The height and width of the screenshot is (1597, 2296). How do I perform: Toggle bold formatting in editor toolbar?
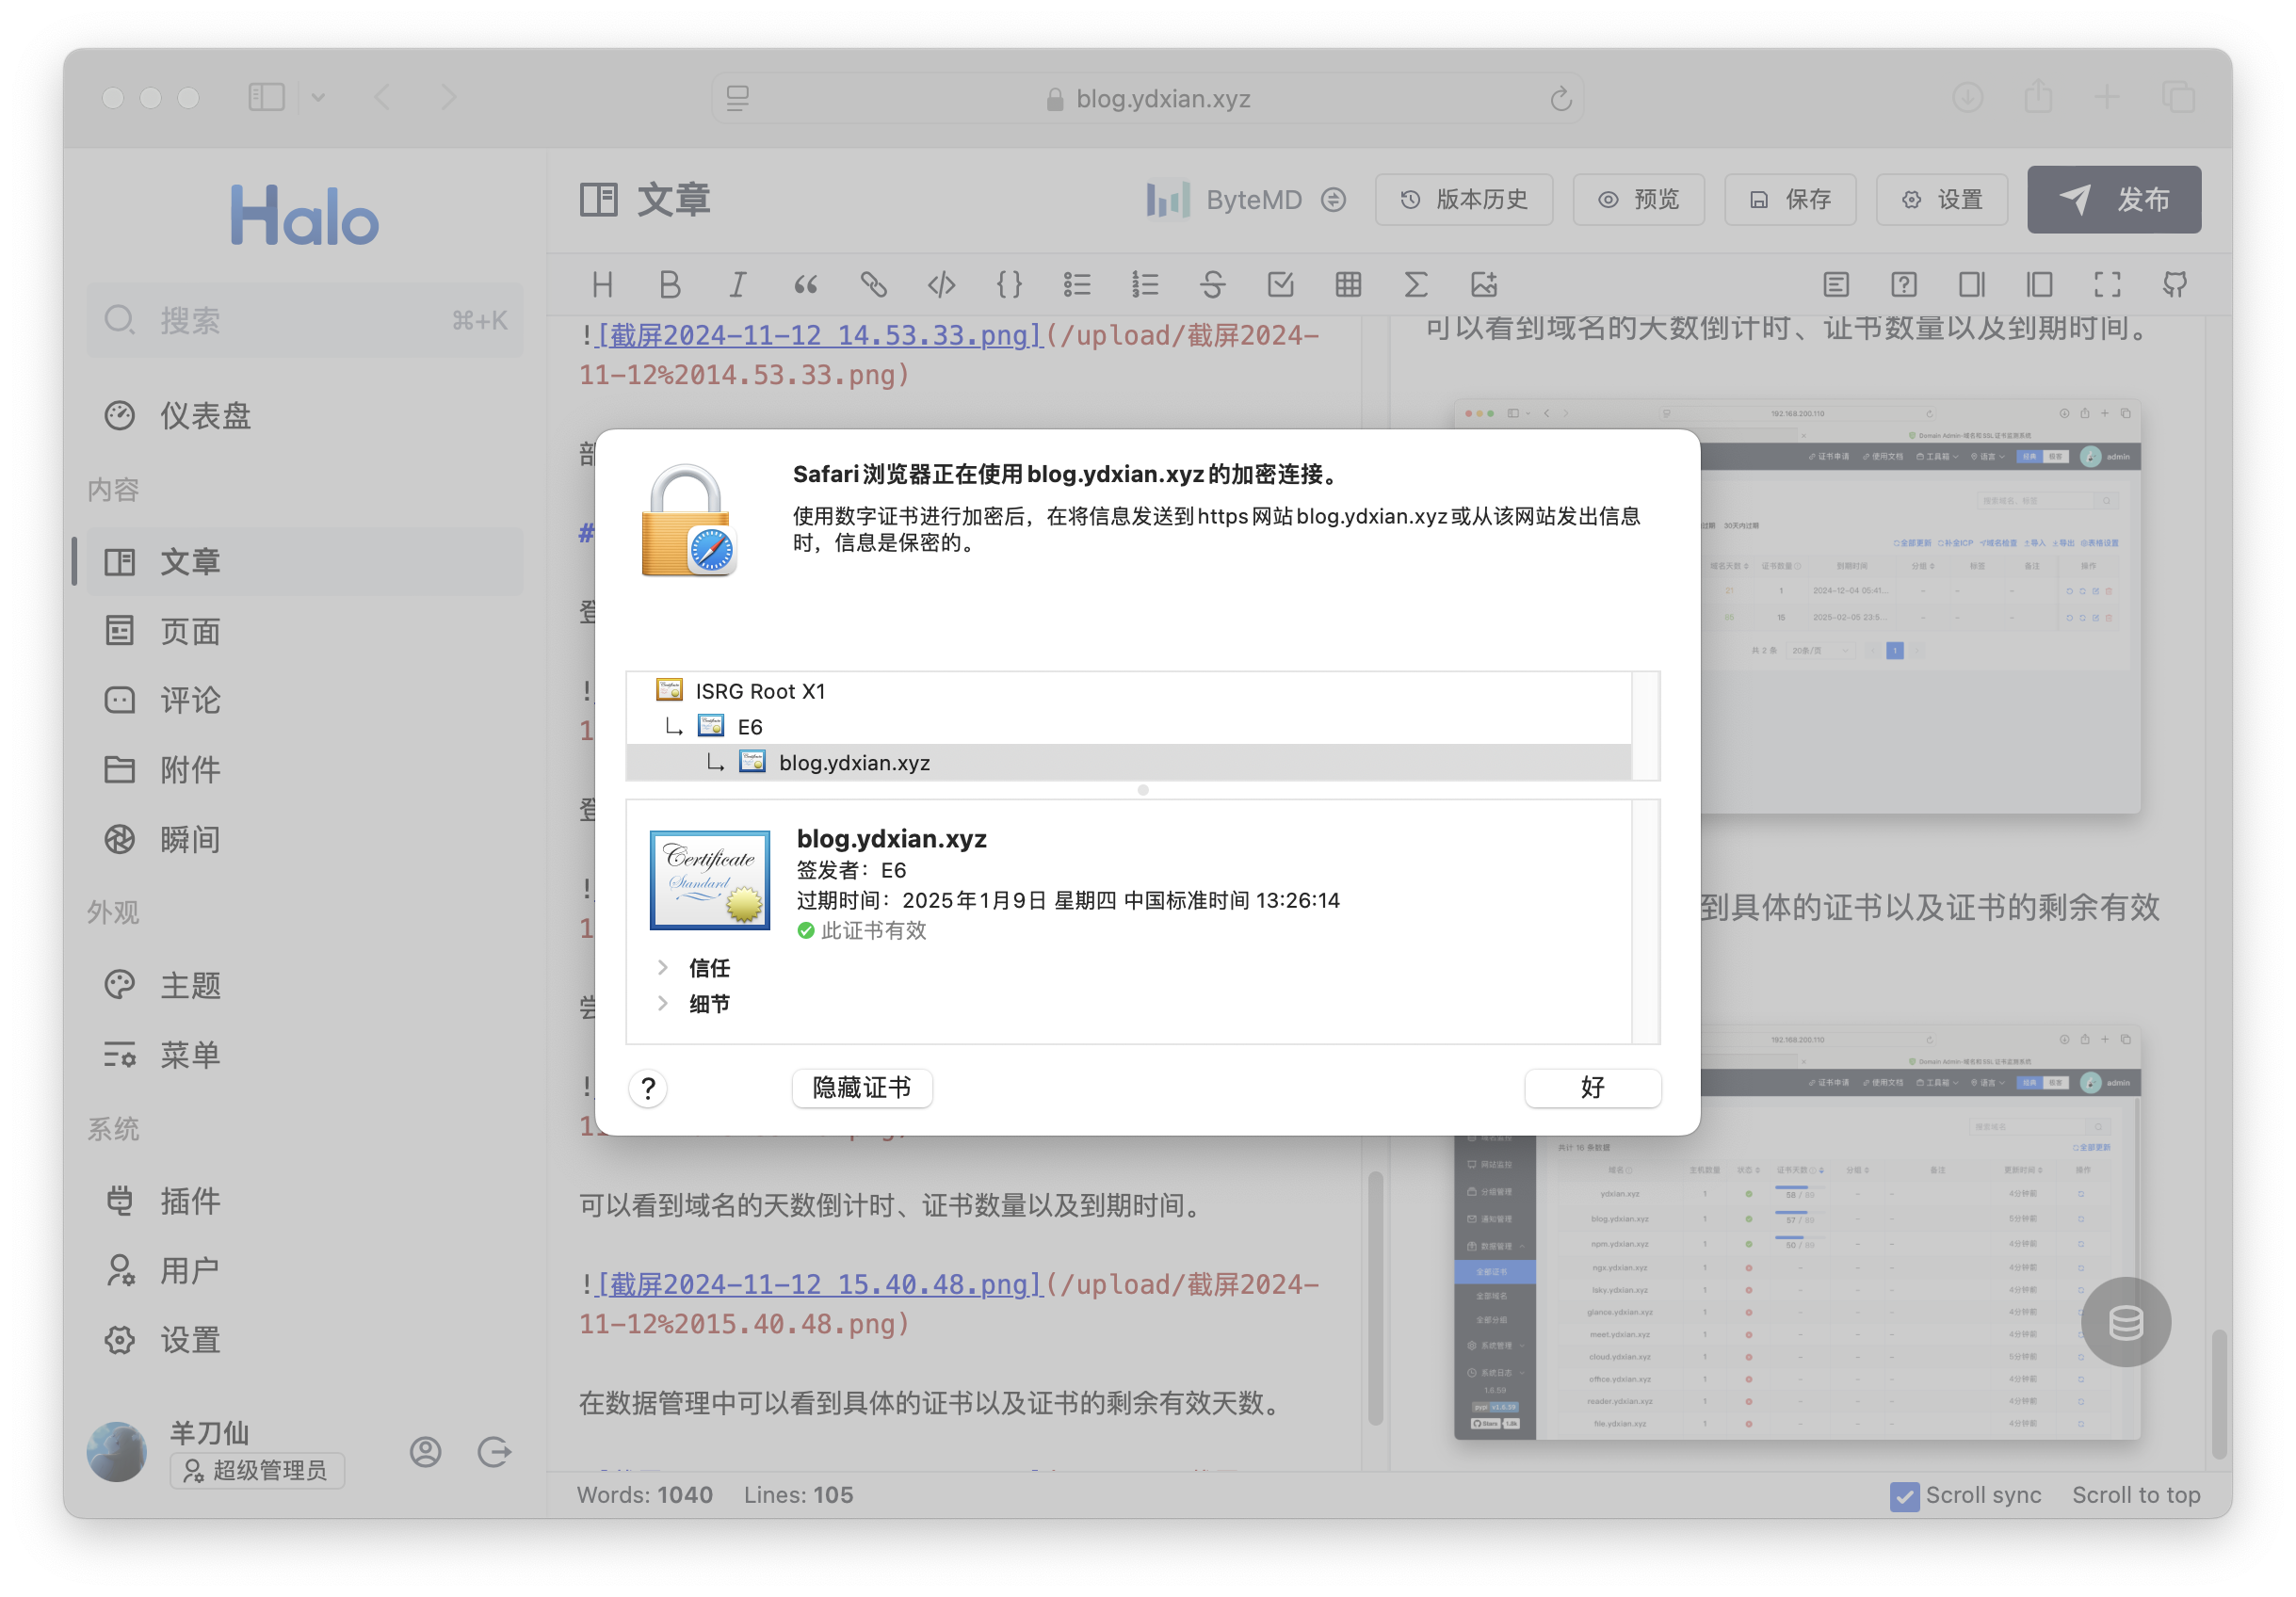(670, 285)
